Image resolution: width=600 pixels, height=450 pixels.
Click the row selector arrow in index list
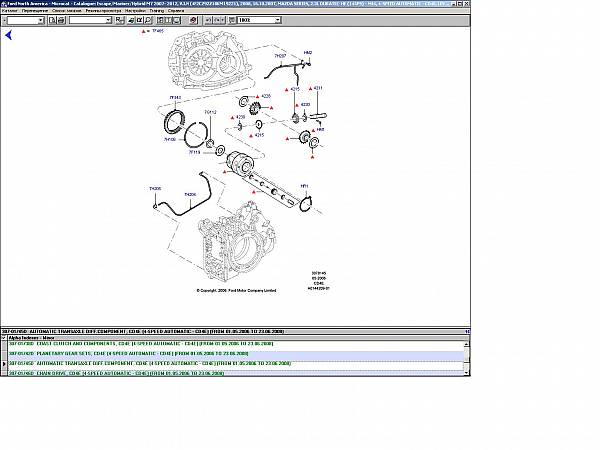4,364
